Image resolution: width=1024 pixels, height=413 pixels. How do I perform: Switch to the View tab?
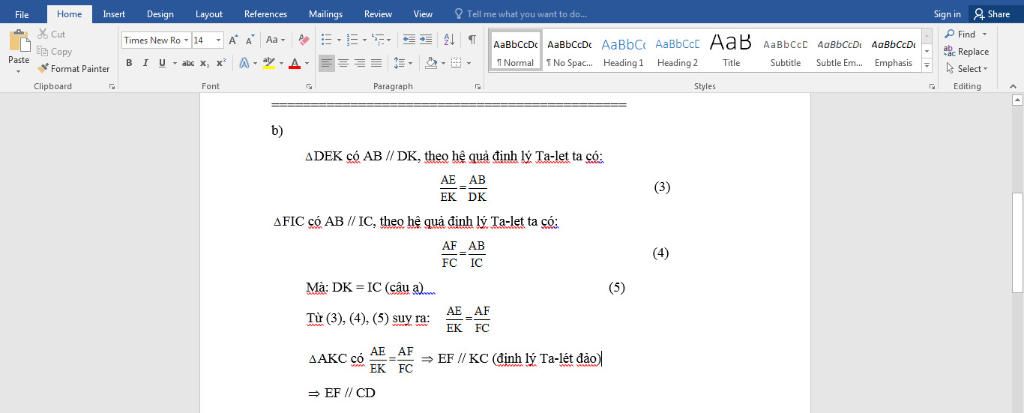click(x=423, y=14)
